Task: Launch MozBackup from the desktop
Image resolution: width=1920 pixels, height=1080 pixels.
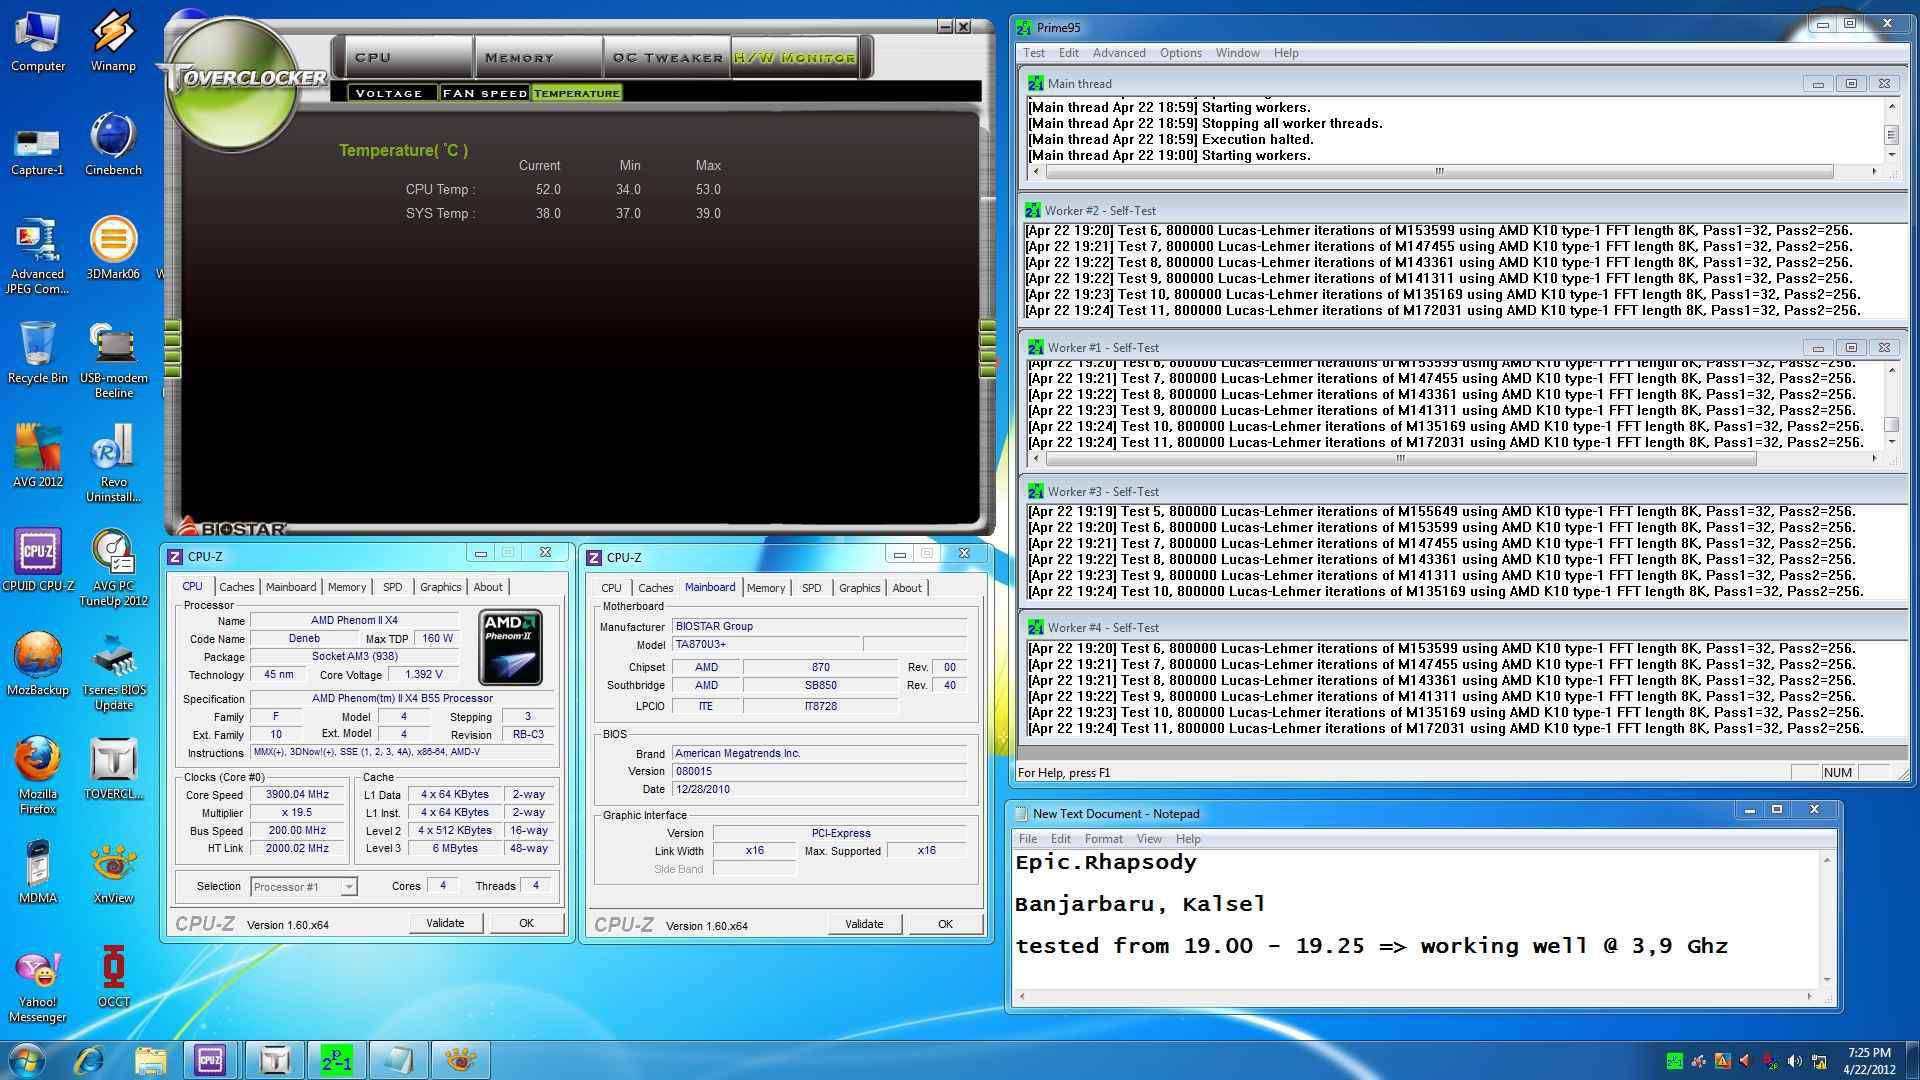Action: (x=38, y=665)
